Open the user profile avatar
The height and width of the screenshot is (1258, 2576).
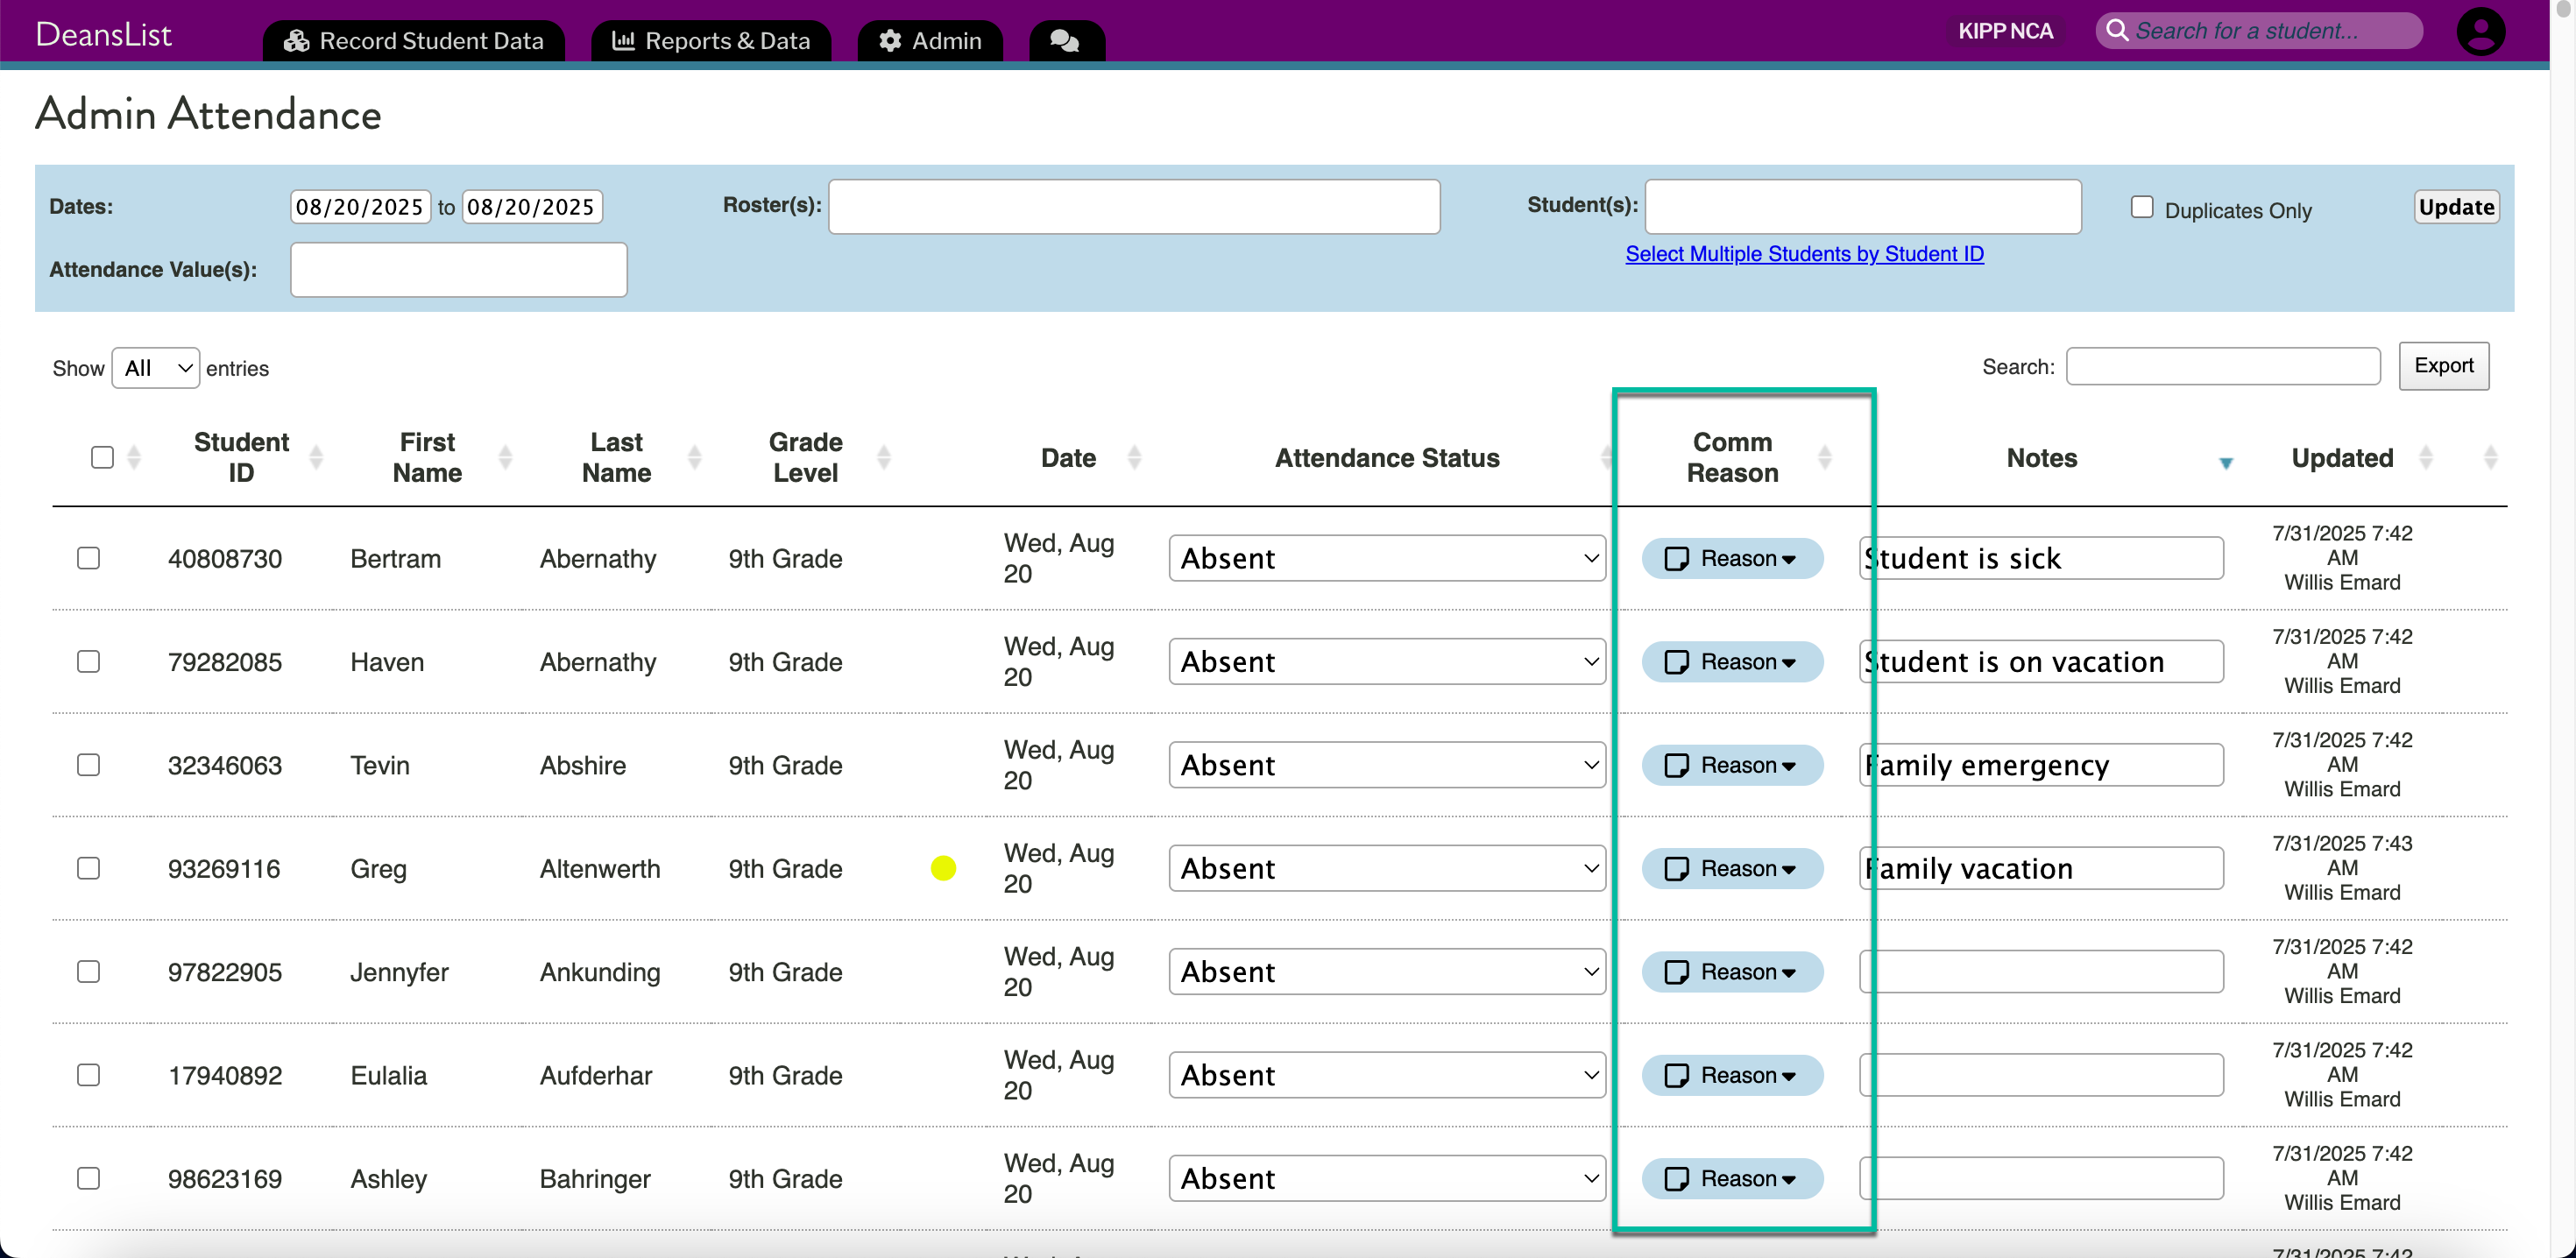click(x=2480, y=32)
